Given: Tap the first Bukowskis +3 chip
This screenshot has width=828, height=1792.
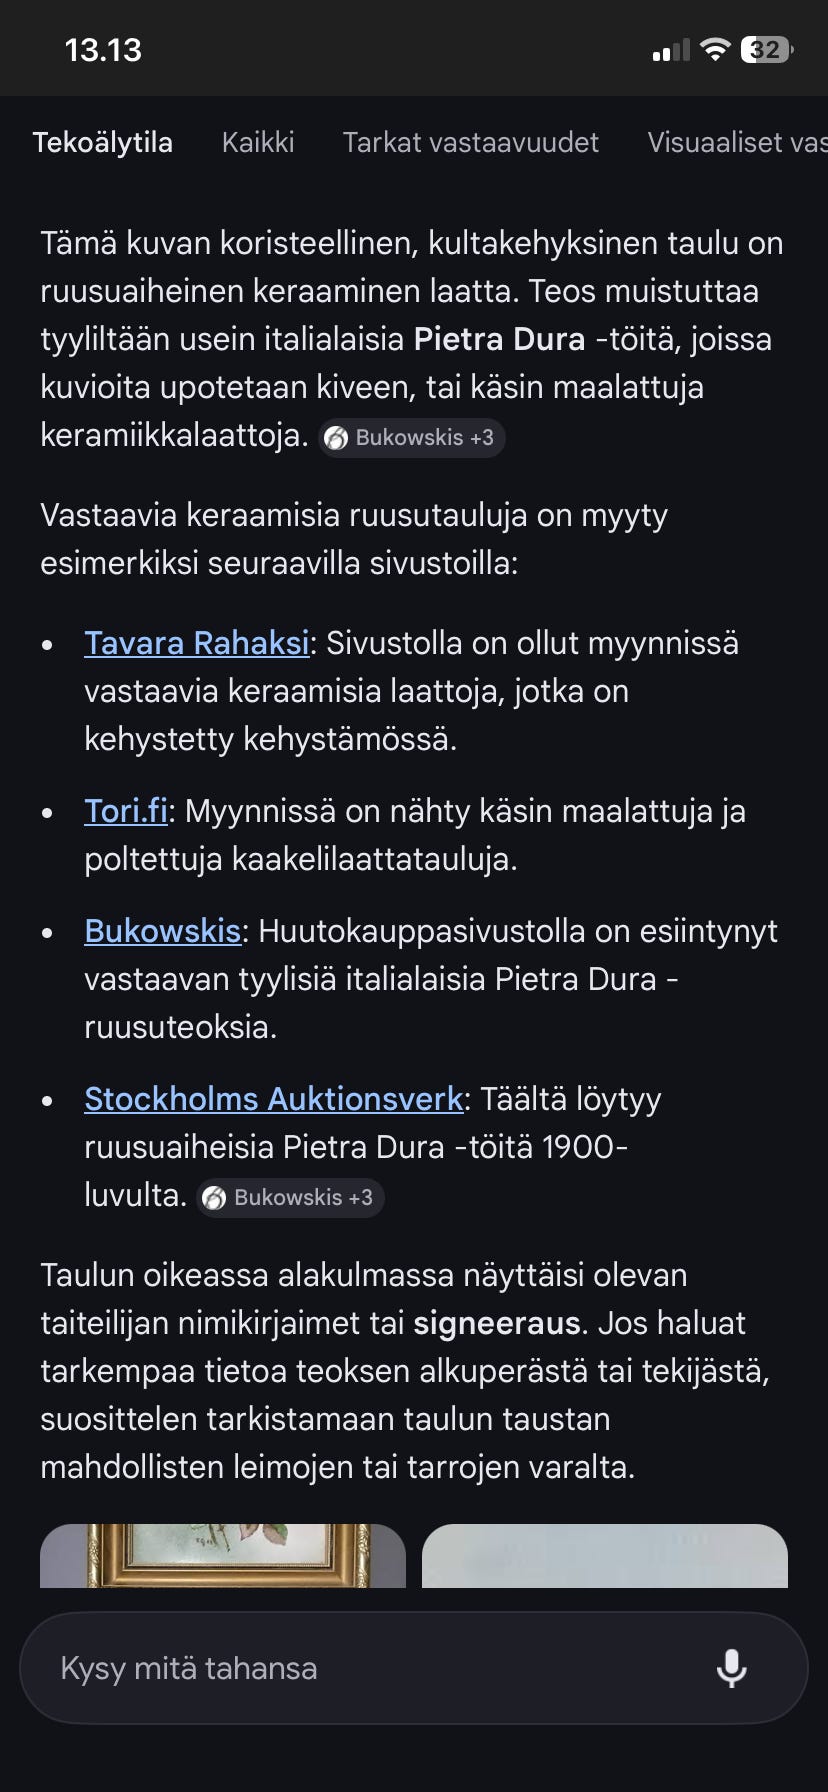Looking at the screenshot, I should [x=410, y=437].
